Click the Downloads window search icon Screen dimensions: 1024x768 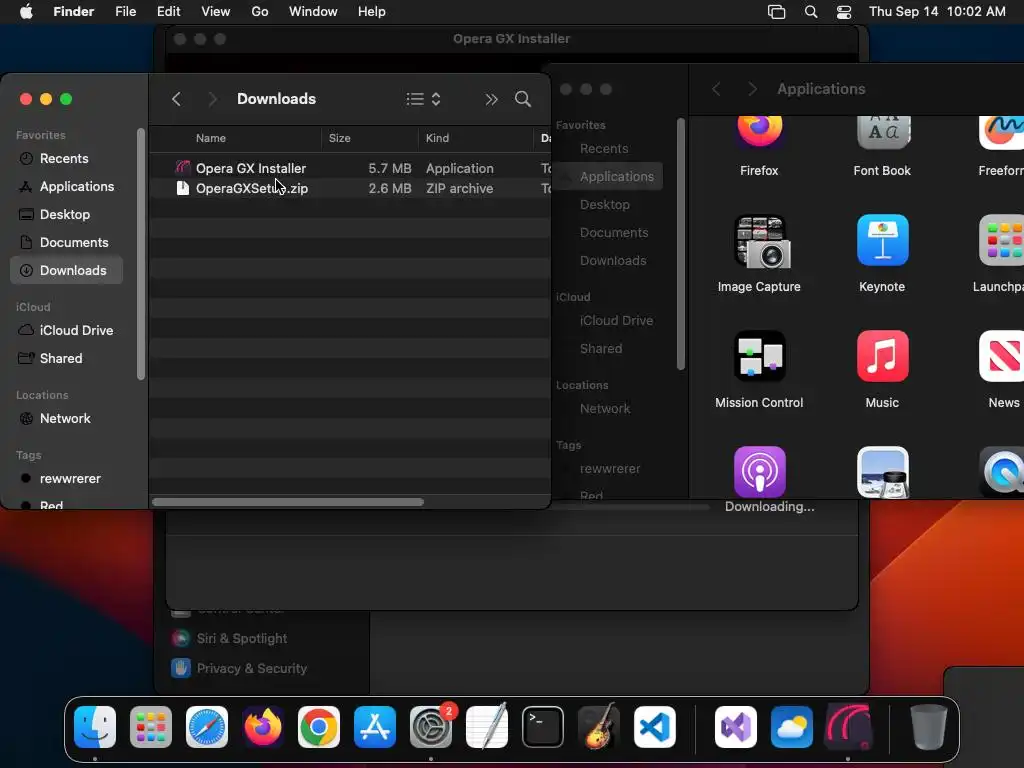pyautogui.click(x=522, y=99)
